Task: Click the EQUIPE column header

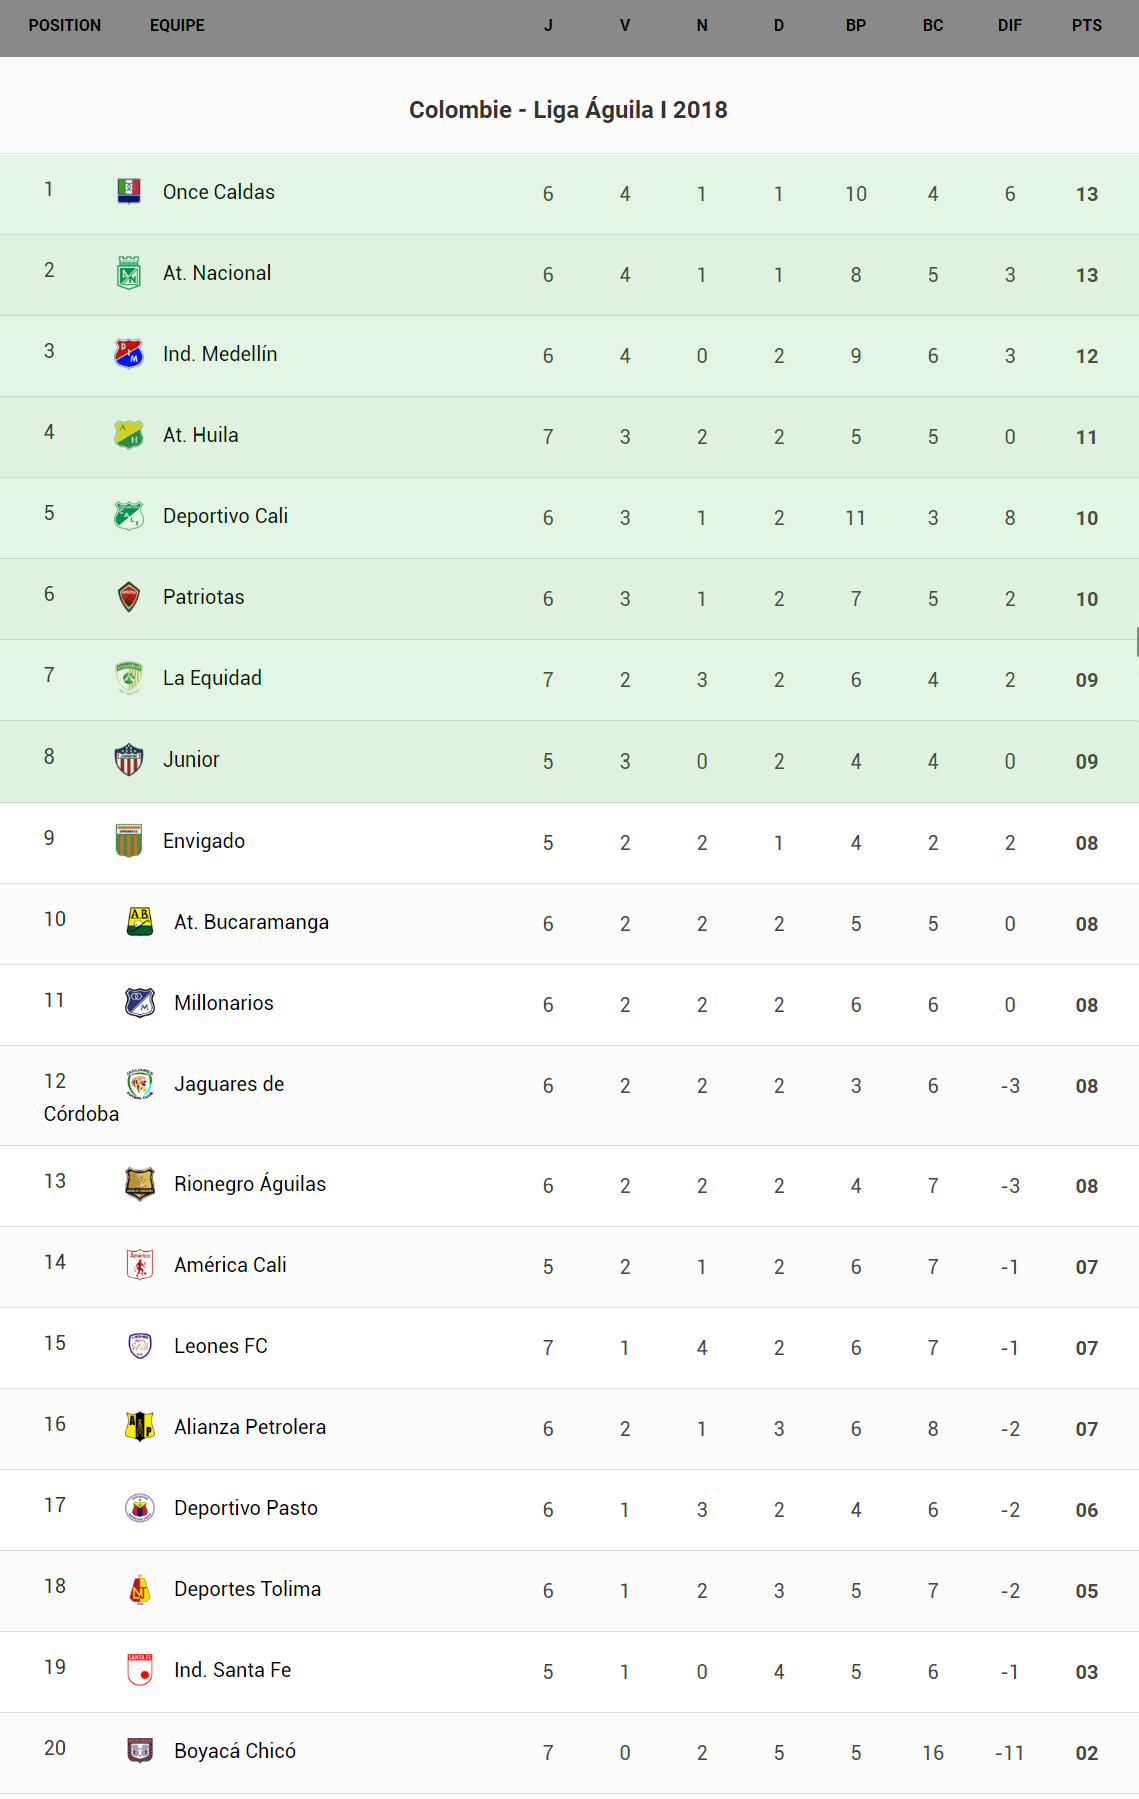Action: pyautogui.click(x=177, y=26)
